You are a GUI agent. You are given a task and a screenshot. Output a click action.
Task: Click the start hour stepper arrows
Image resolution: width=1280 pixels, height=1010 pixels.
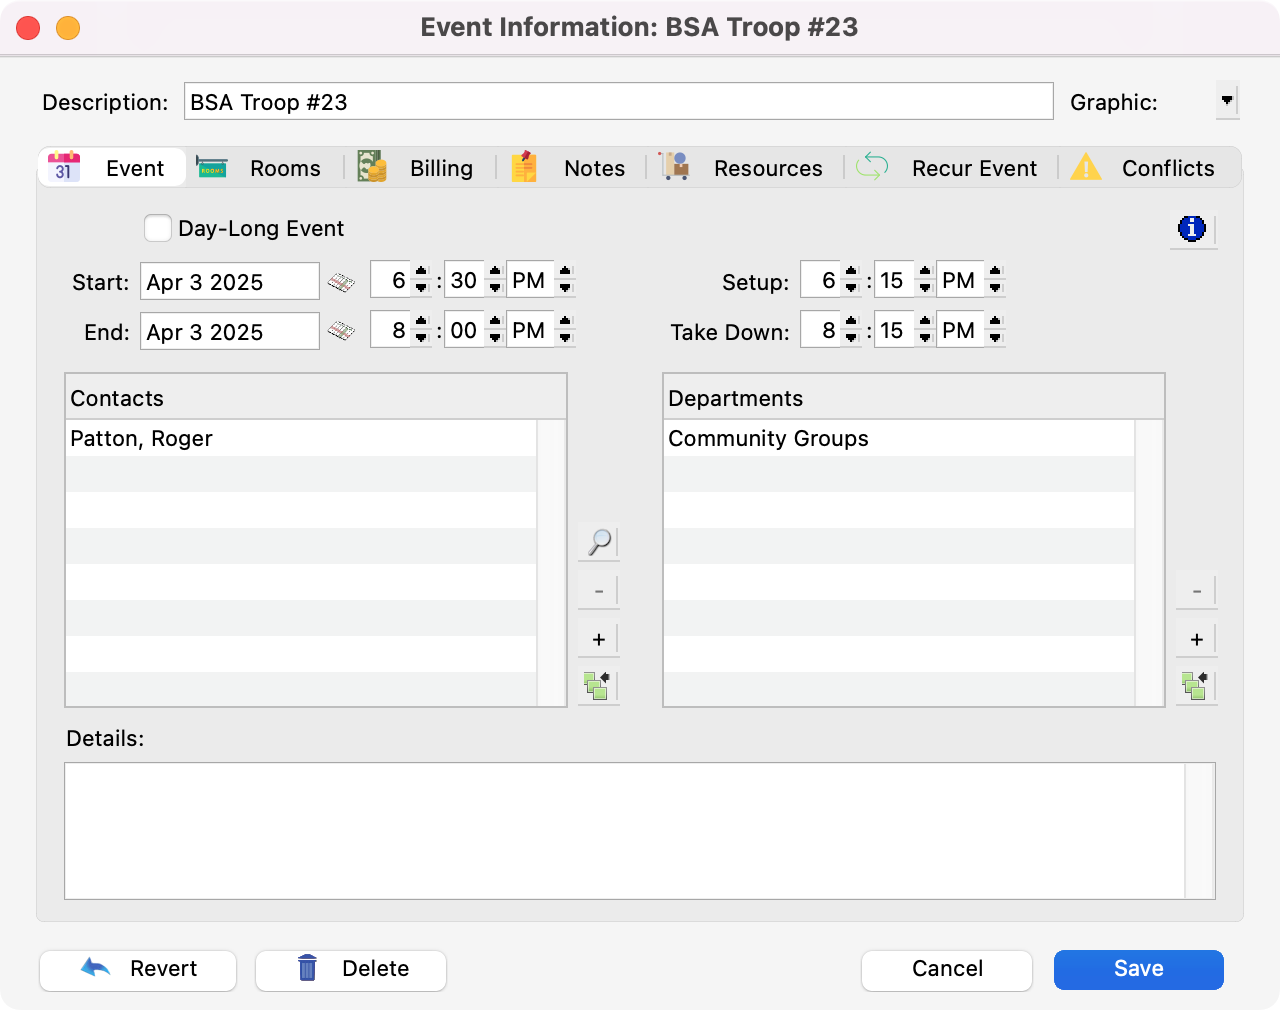pos(421,281)
